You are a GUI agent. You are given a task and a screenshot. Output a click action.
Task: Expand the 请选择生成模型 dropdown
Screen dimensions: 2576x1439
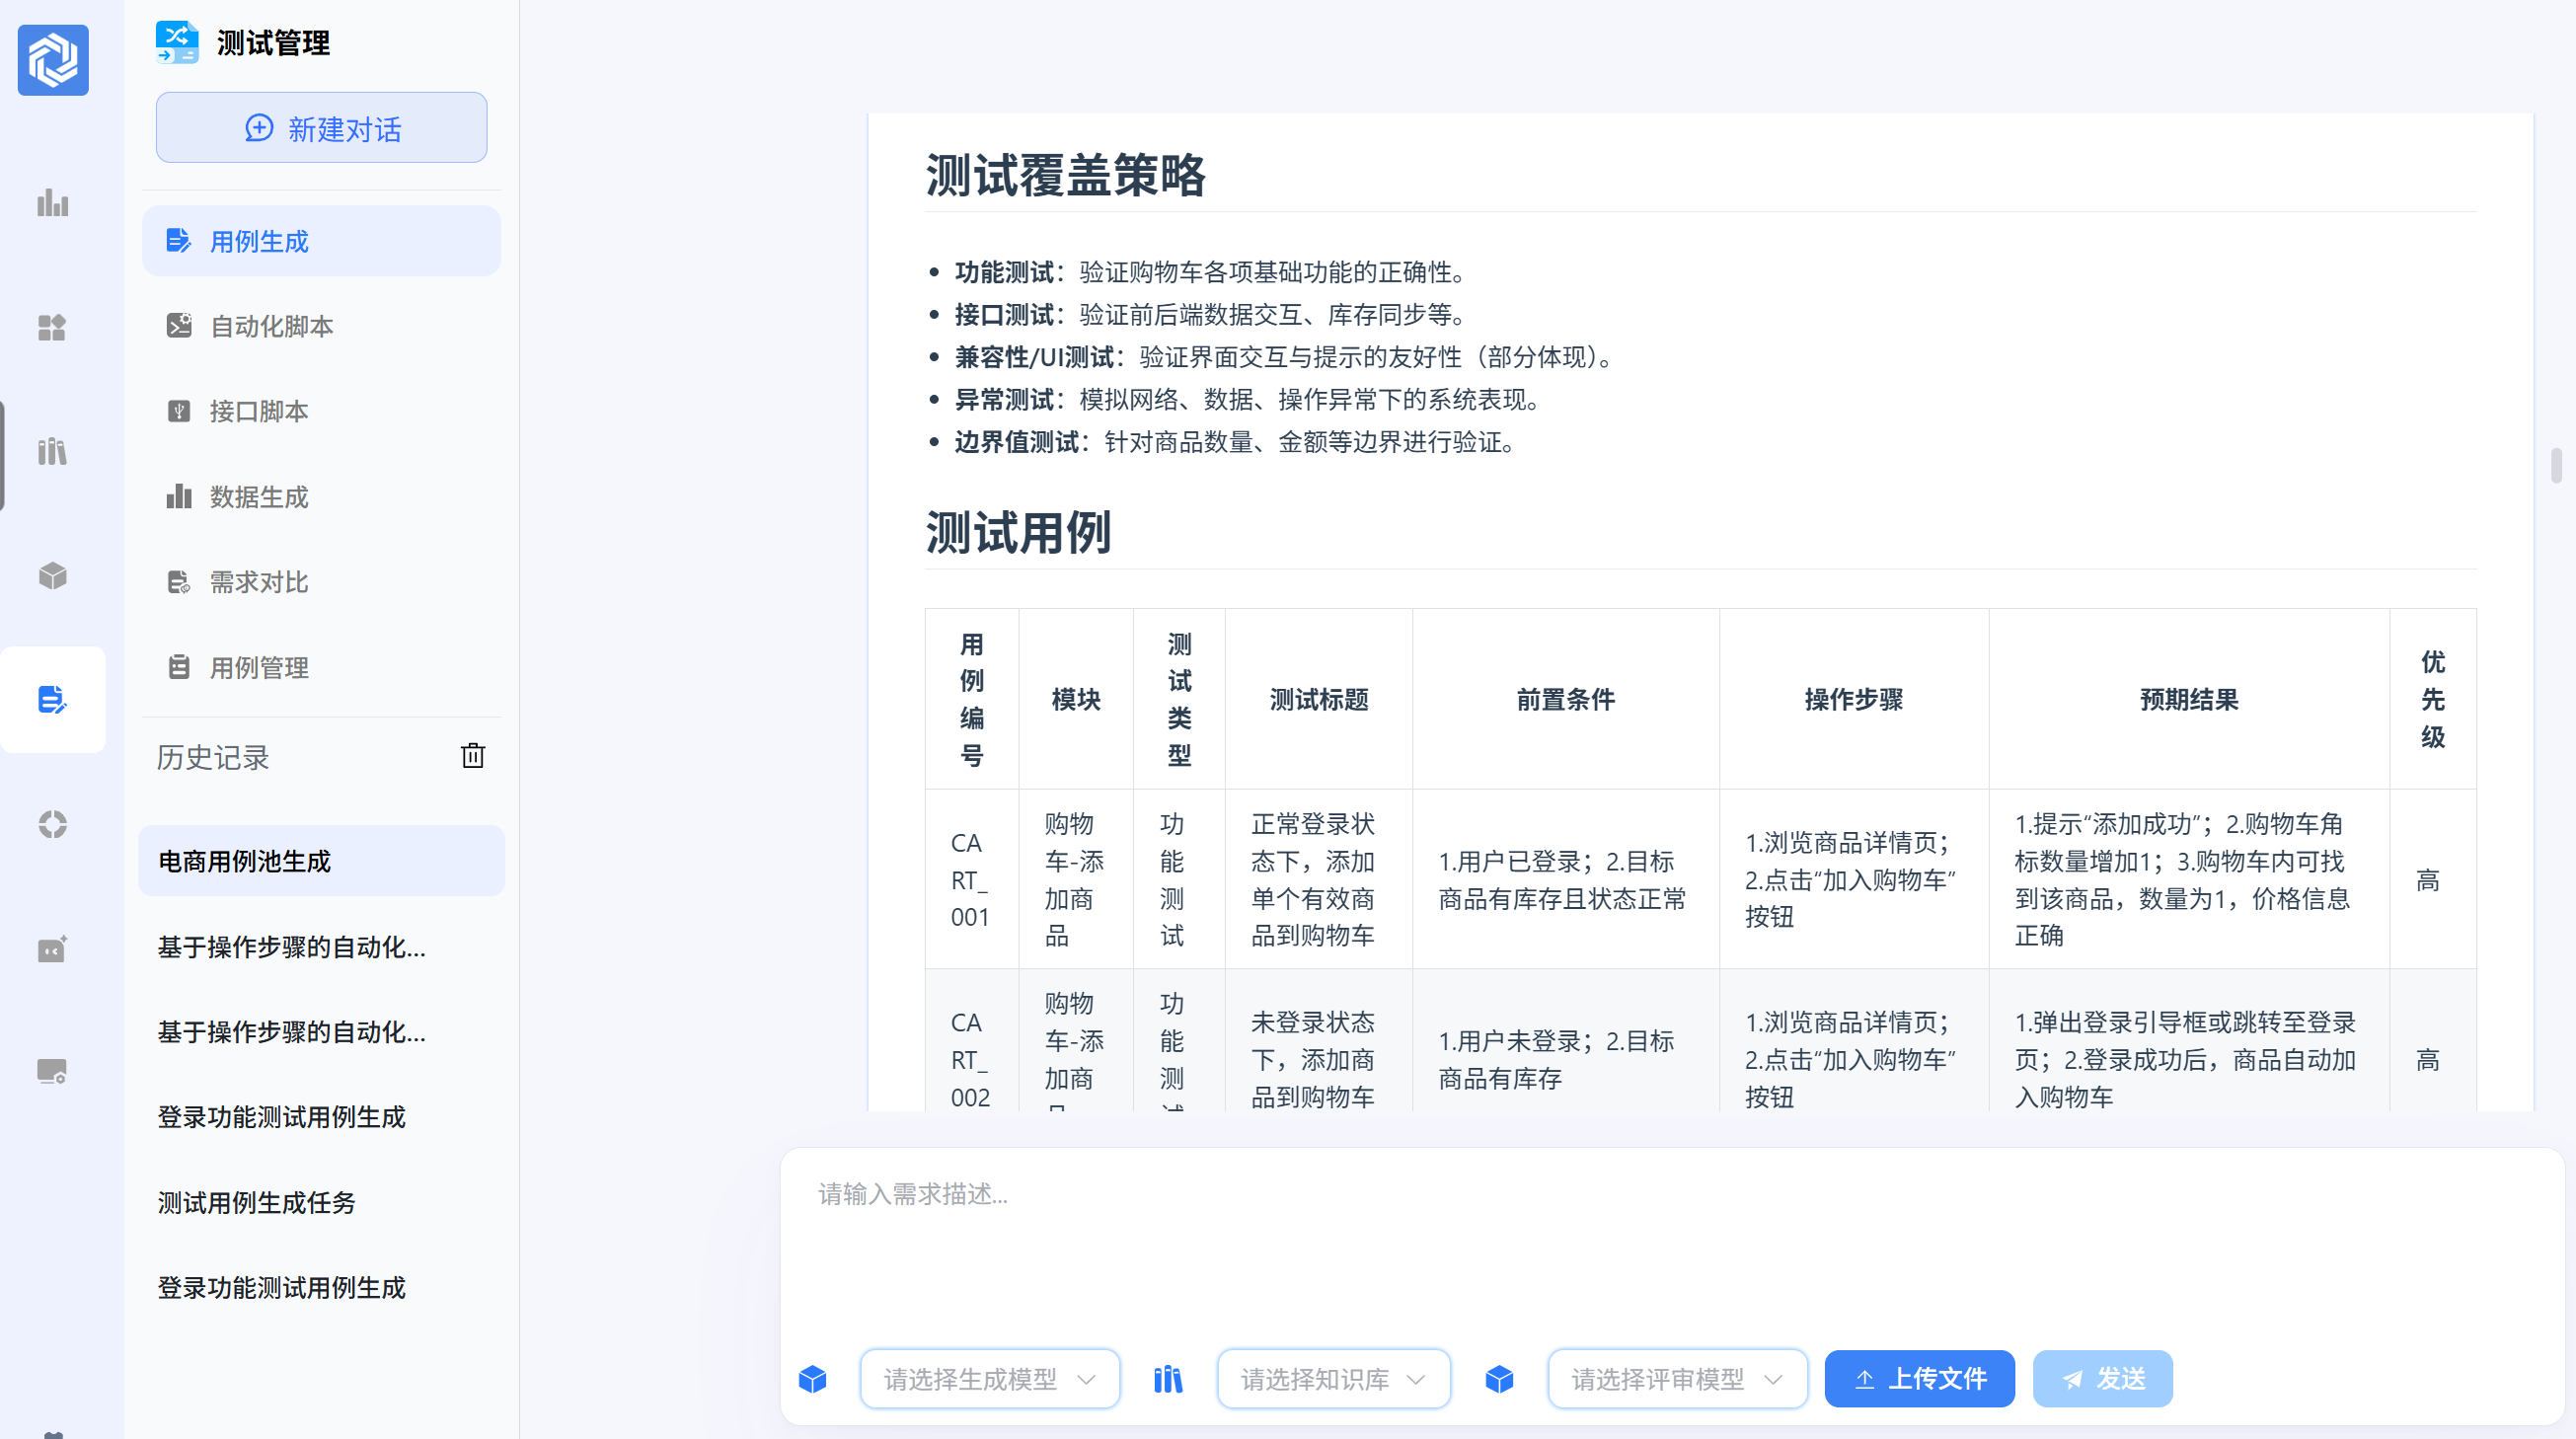[x=989, y=1379]
